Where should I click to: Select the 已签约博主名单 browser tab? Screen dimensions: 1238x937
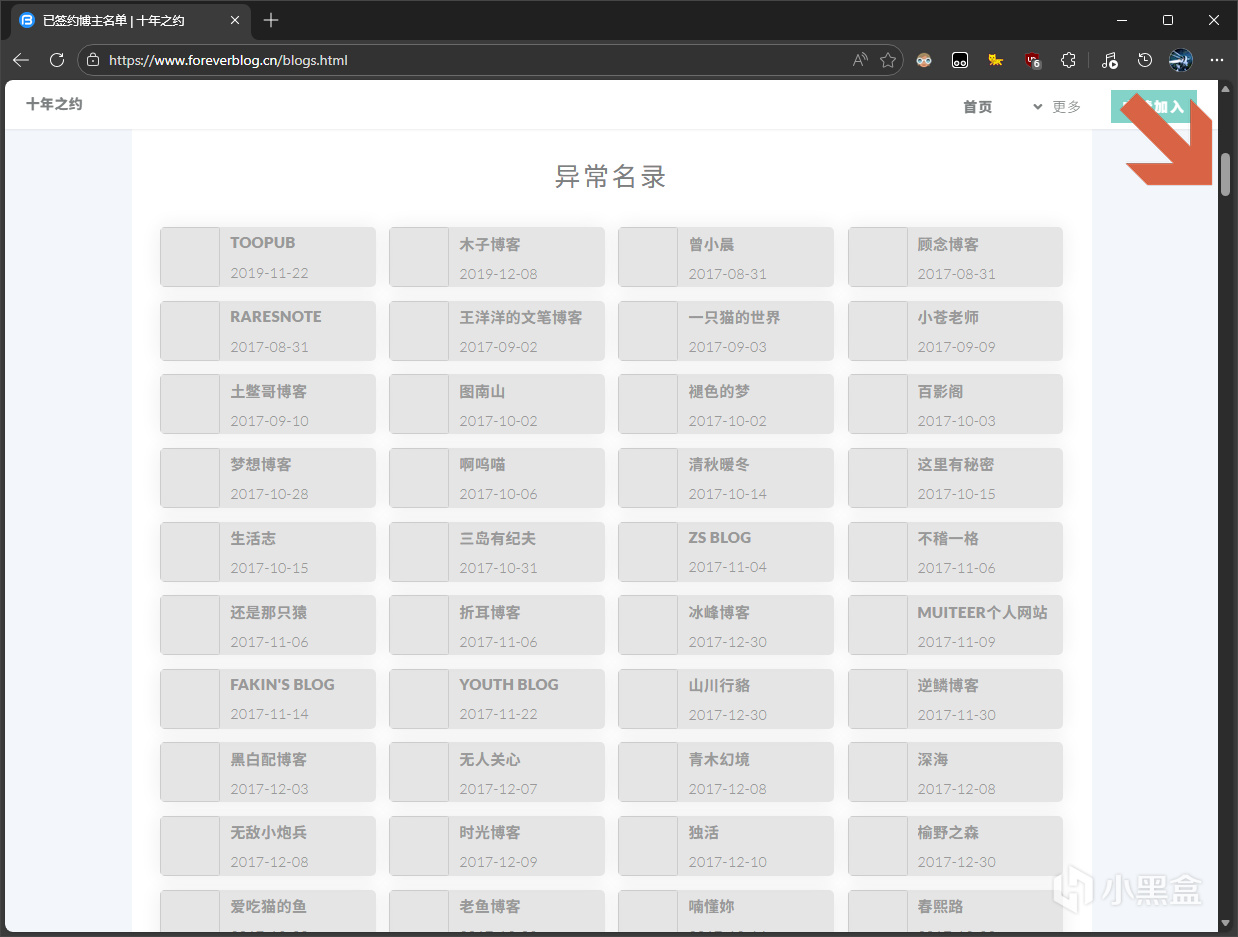coord(130,20)
